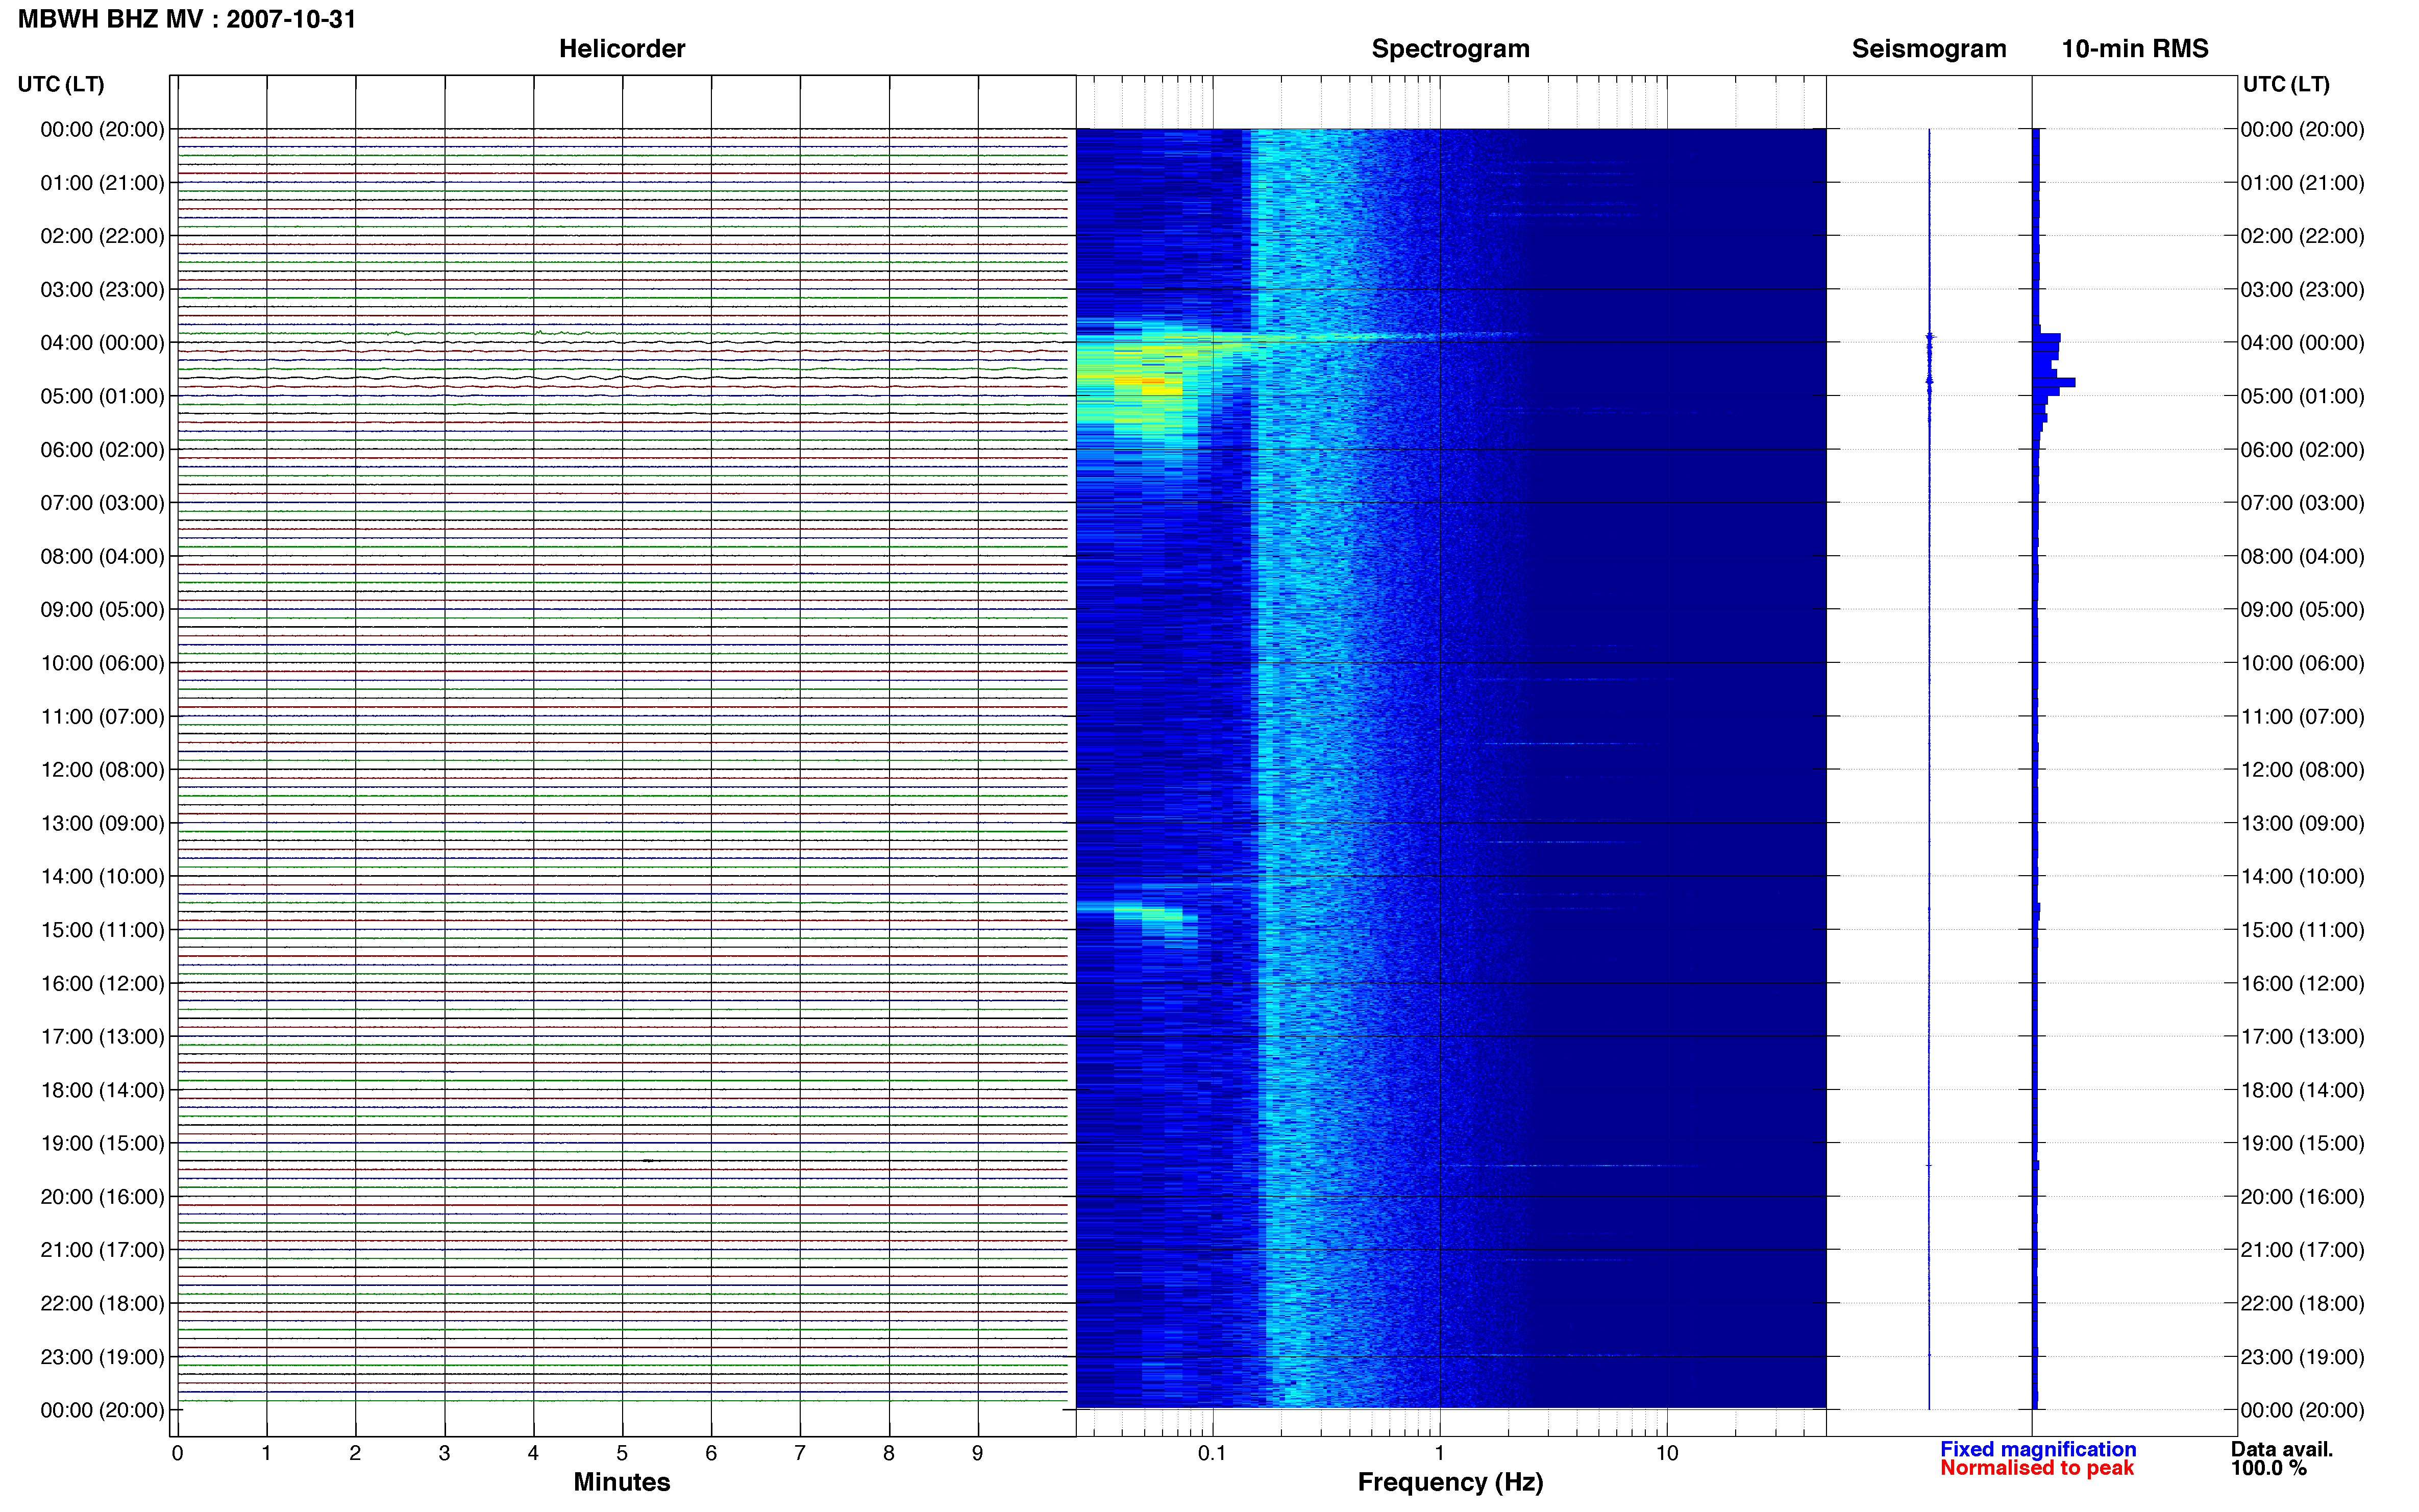The height and width of the screenshot is (1512, 2419).
Task: Click the largest RMS bar near 05:00
Action: point(2054,382)
